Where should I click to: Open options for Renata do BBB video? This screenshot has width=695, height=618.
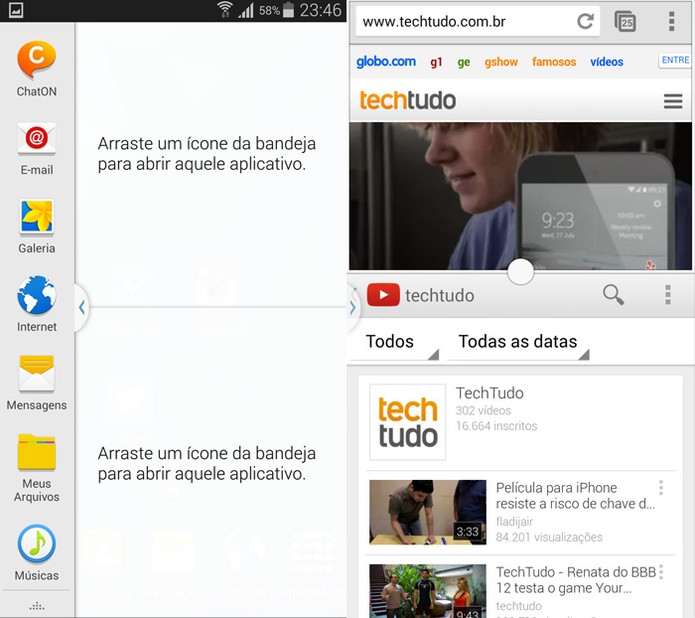point(661,572)
